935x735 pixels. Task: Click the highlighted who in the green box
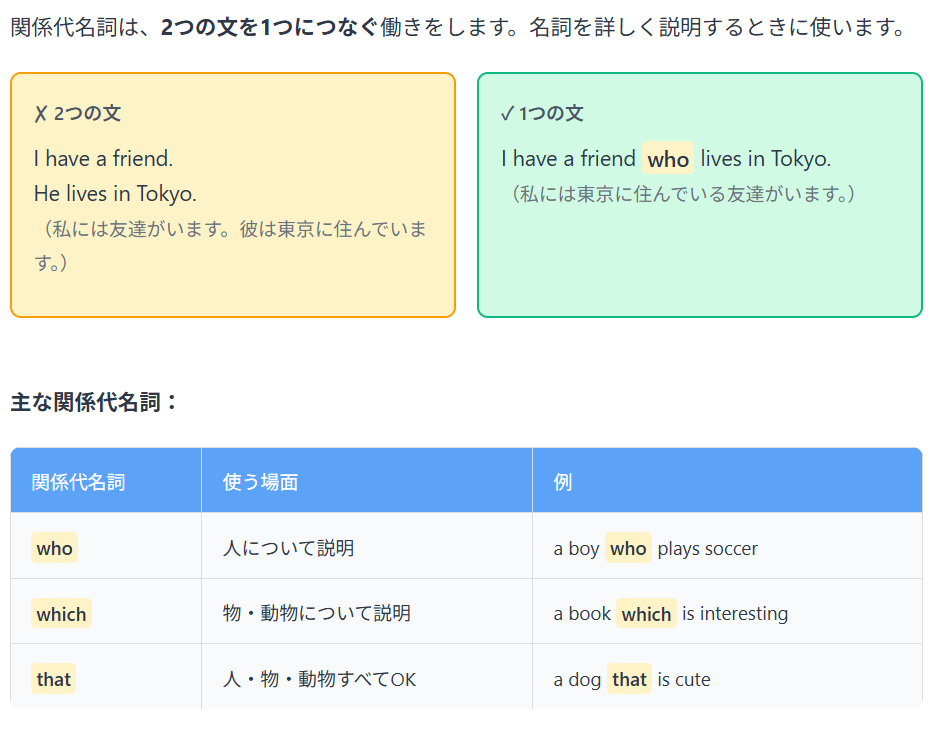(668, 159)
